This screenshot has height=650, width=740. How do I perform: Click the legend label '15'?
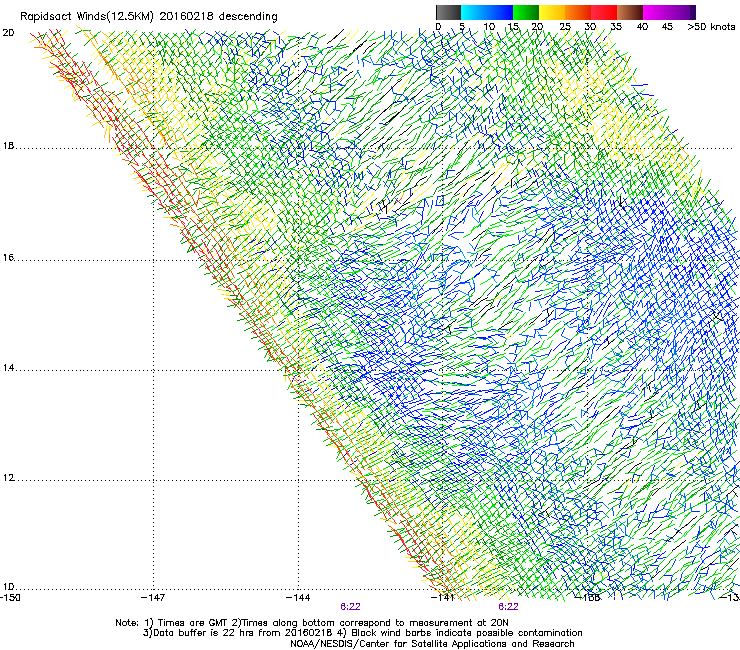pyautogui.click(x=513, y=27)
